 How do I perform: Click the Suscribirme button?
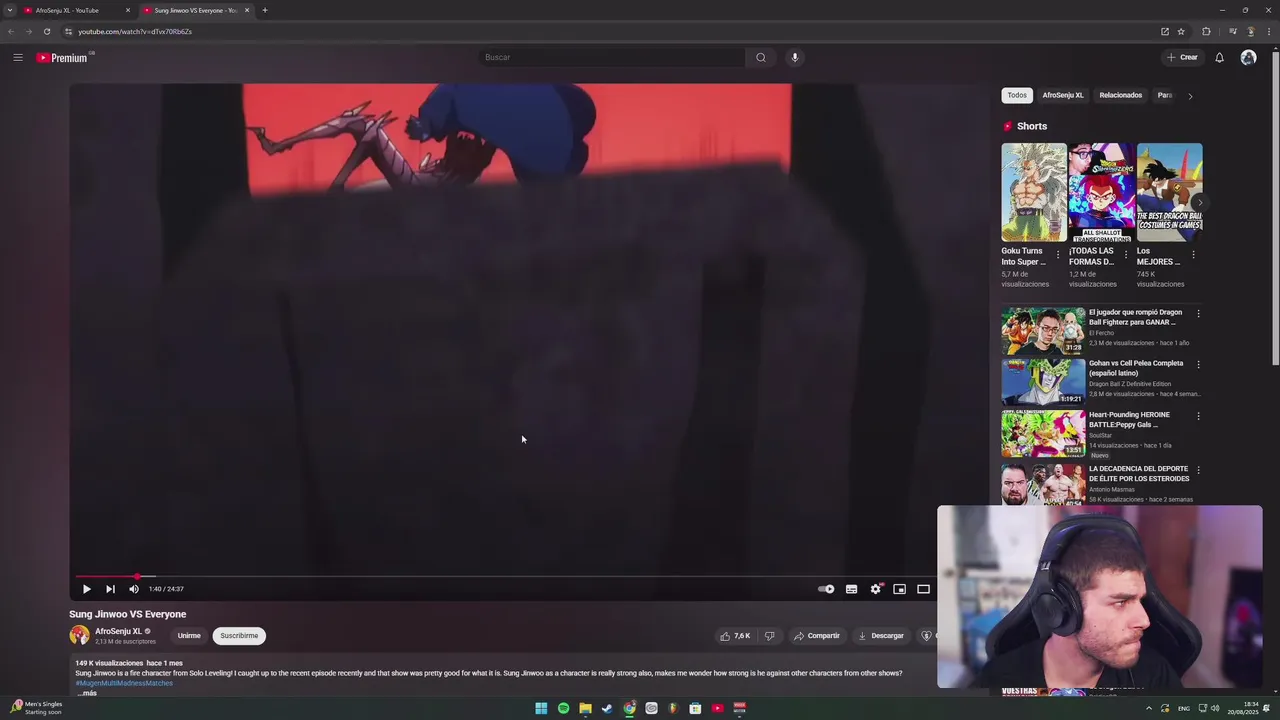click(239, 635)
